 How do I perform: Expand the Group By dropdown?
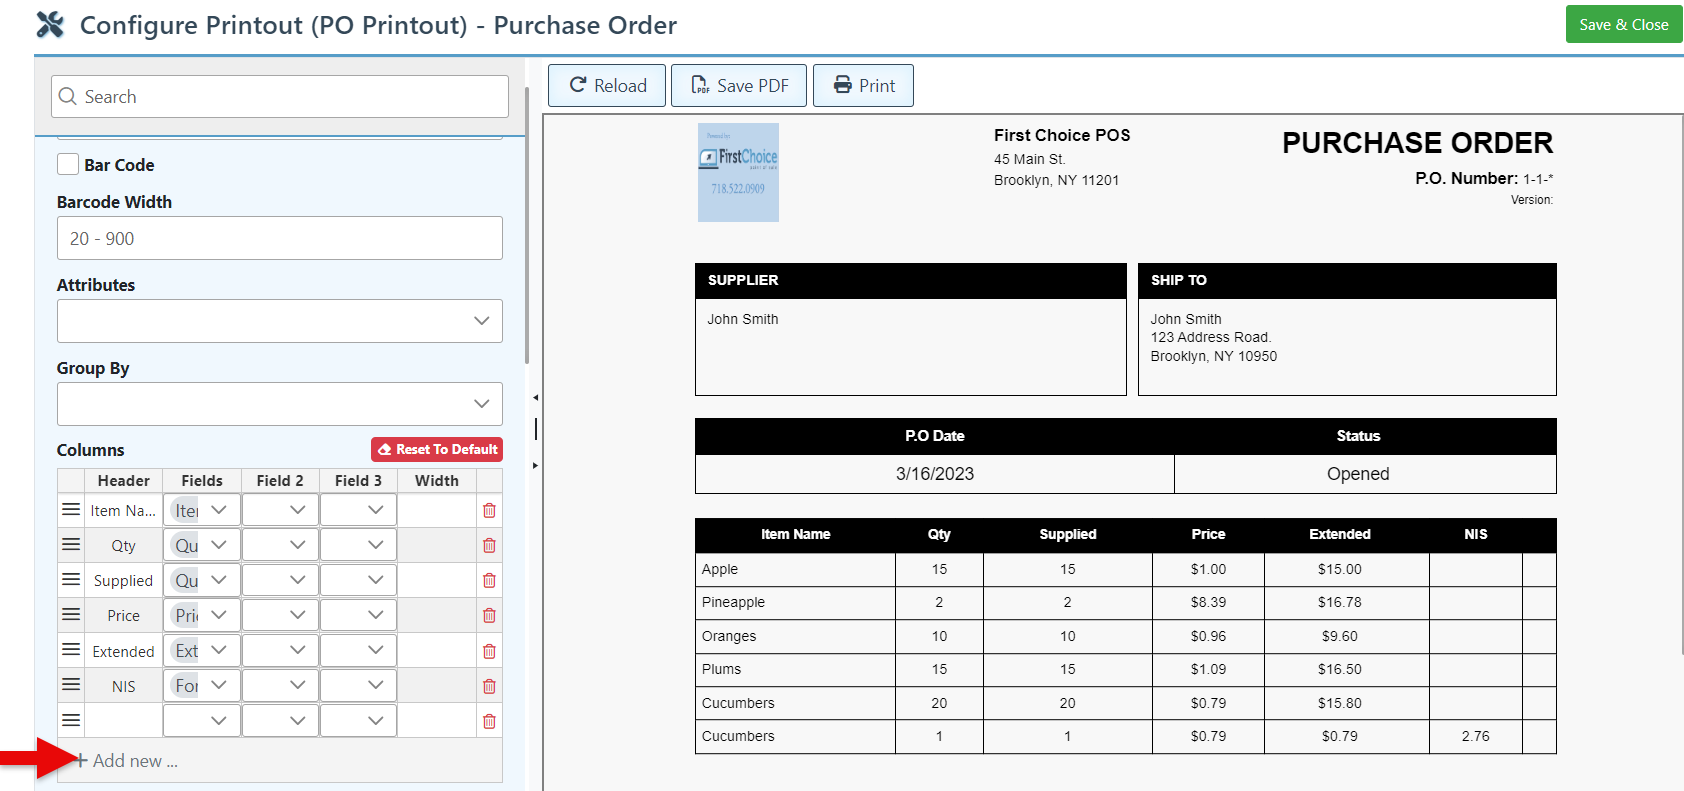280,404
